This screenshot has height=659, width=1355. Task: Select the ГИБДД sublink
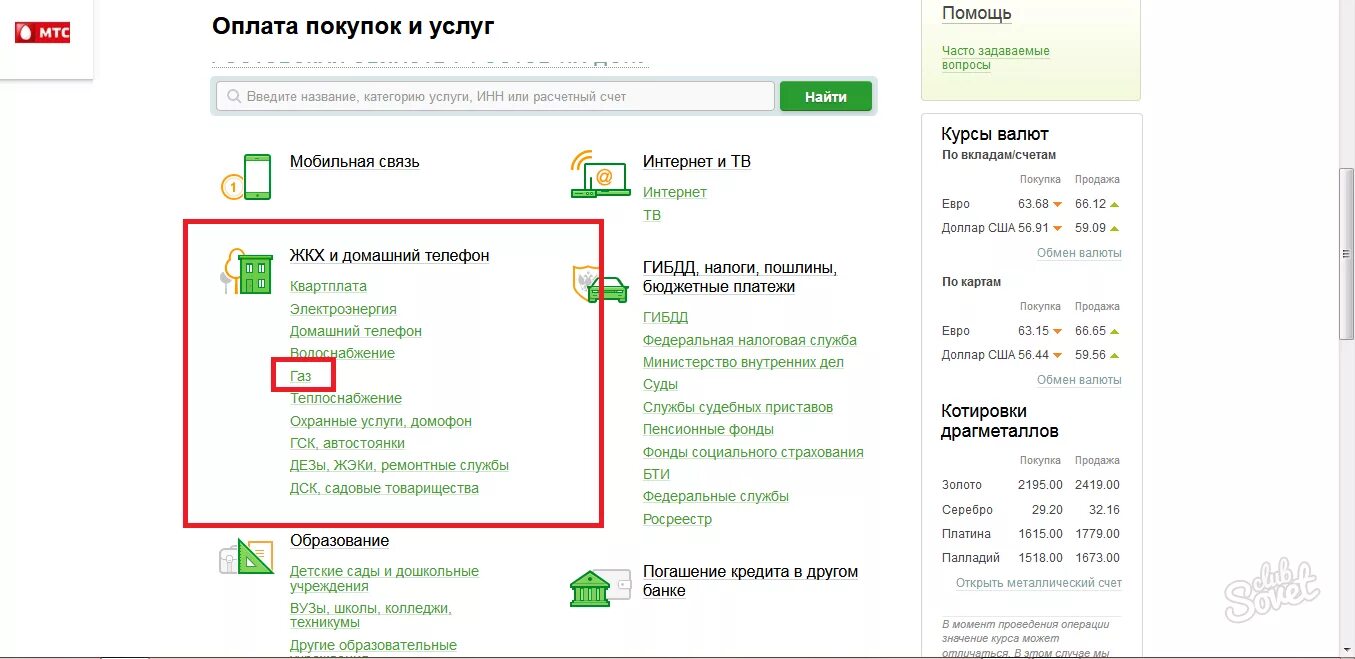(665, 317)
